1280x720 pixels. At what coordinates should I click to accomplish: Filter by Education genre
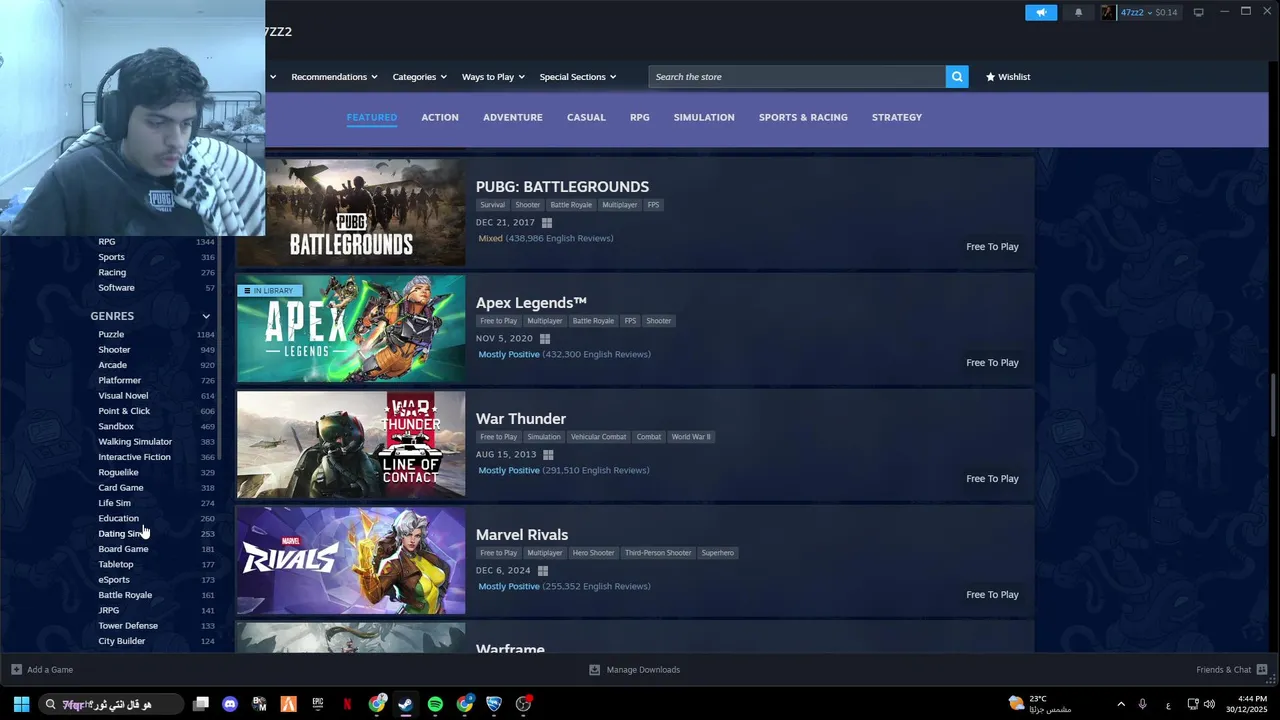click(x=118, y=518)
